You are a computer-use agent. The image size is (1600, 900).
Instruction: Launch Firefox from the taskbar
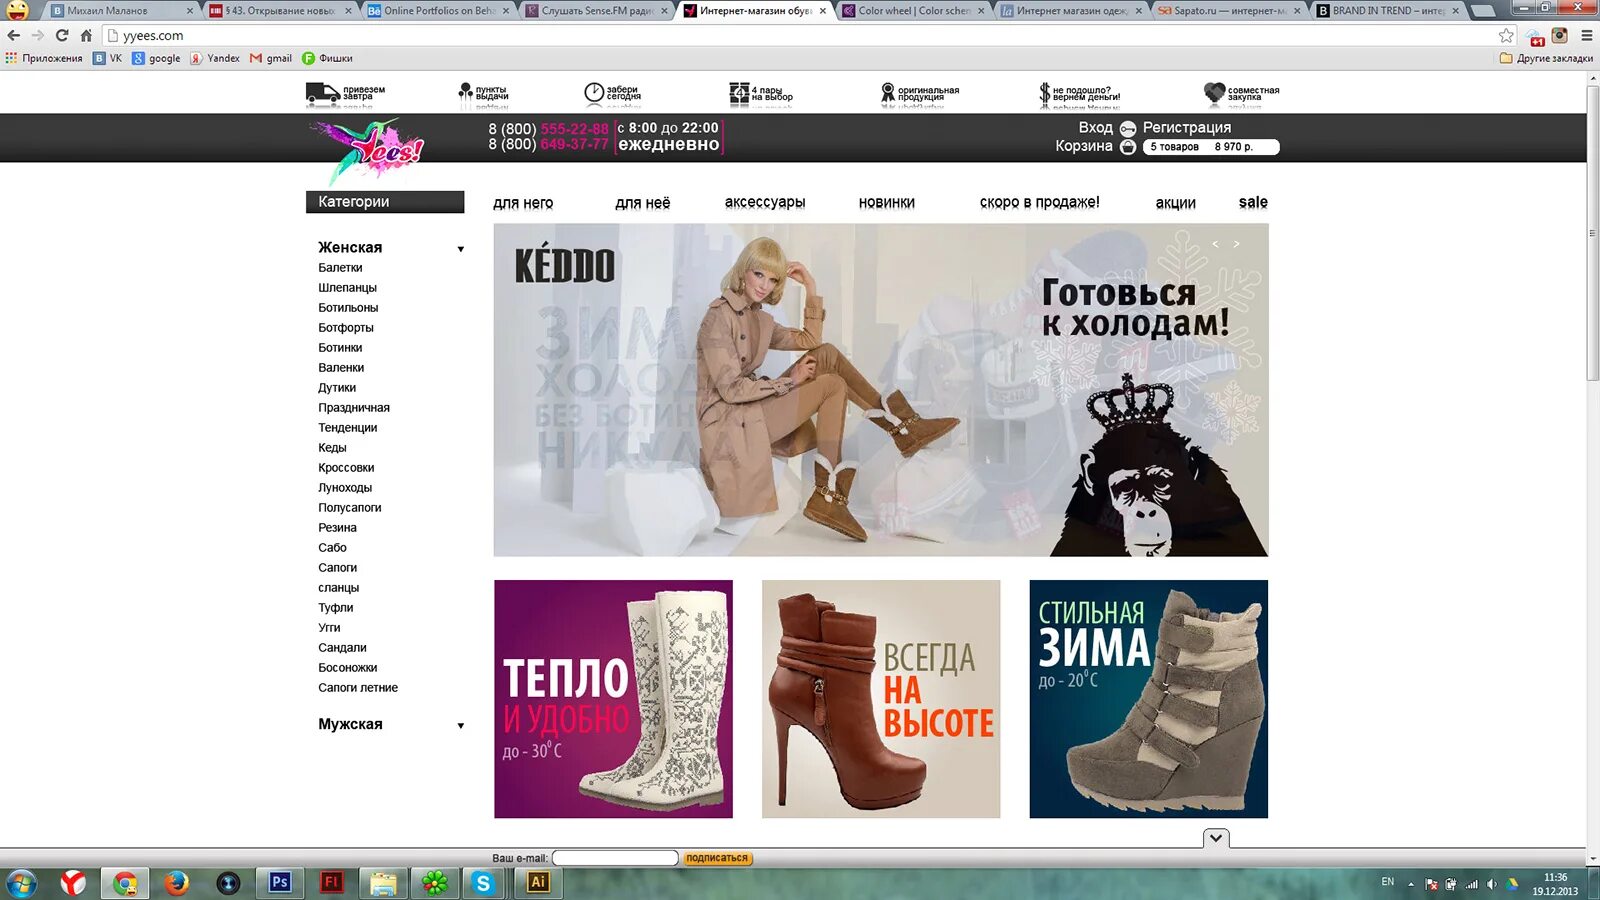177,882
